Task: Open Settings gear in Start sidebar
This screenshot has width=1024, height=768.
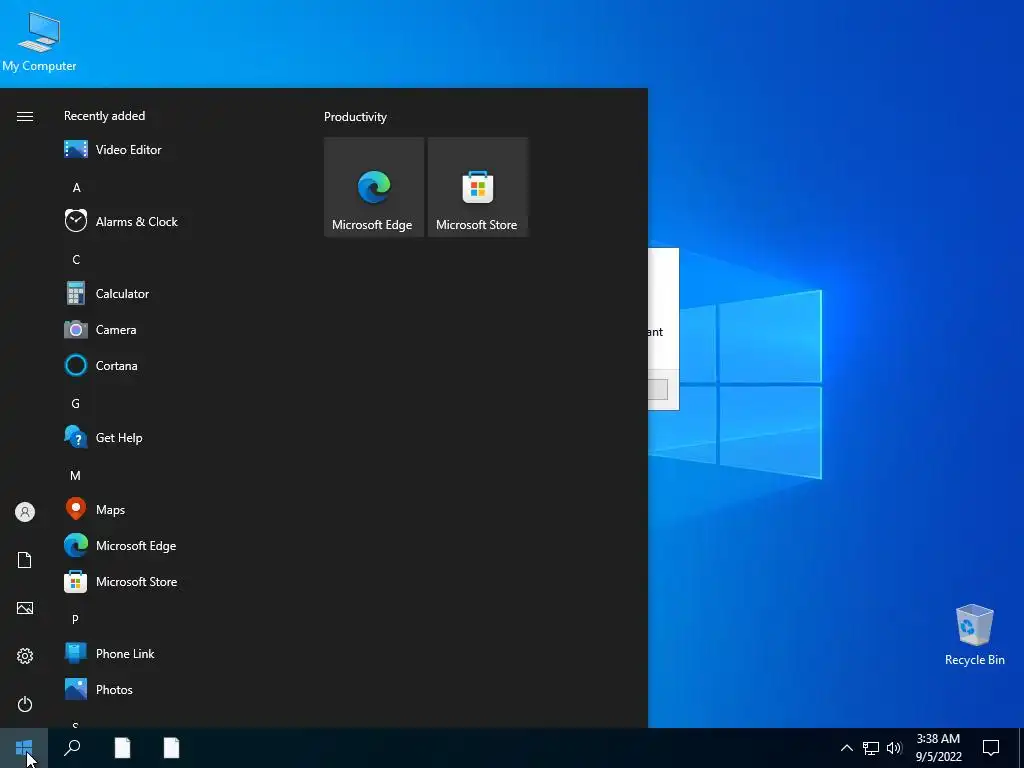Action: point(25,656)
